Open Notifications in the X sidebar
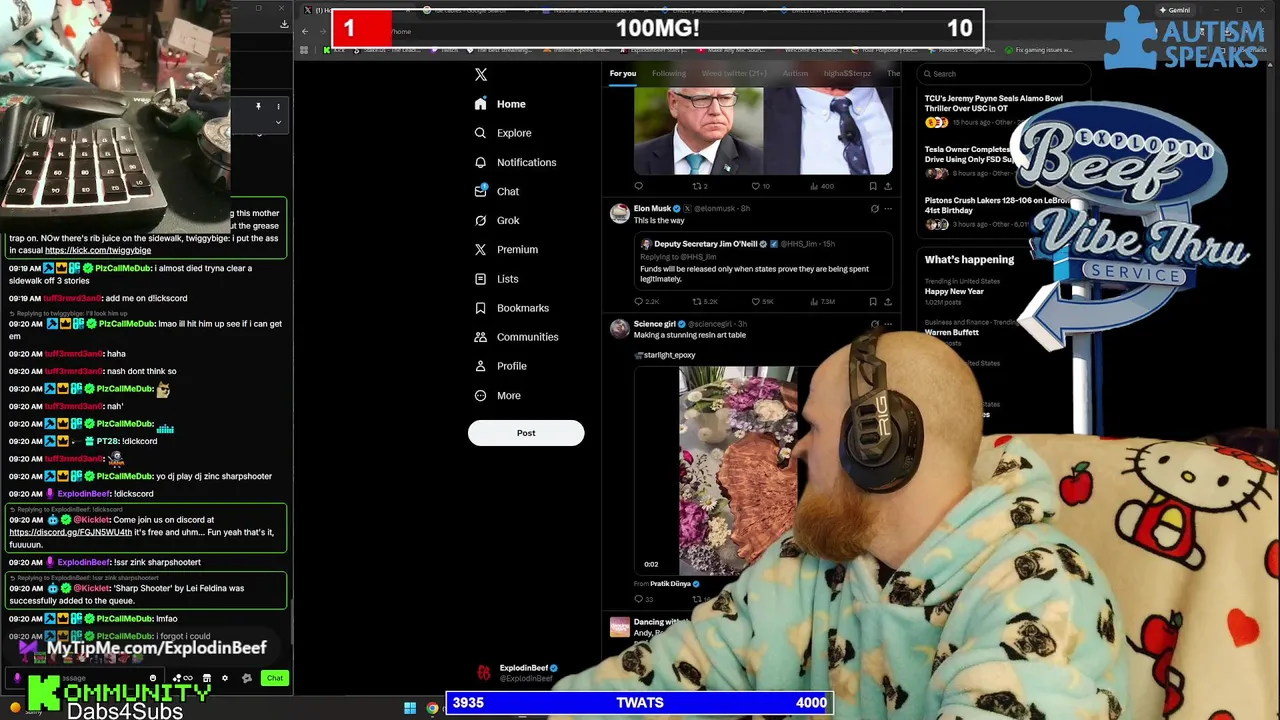This screenshot has width=1280, height=720. pos(515,162)
